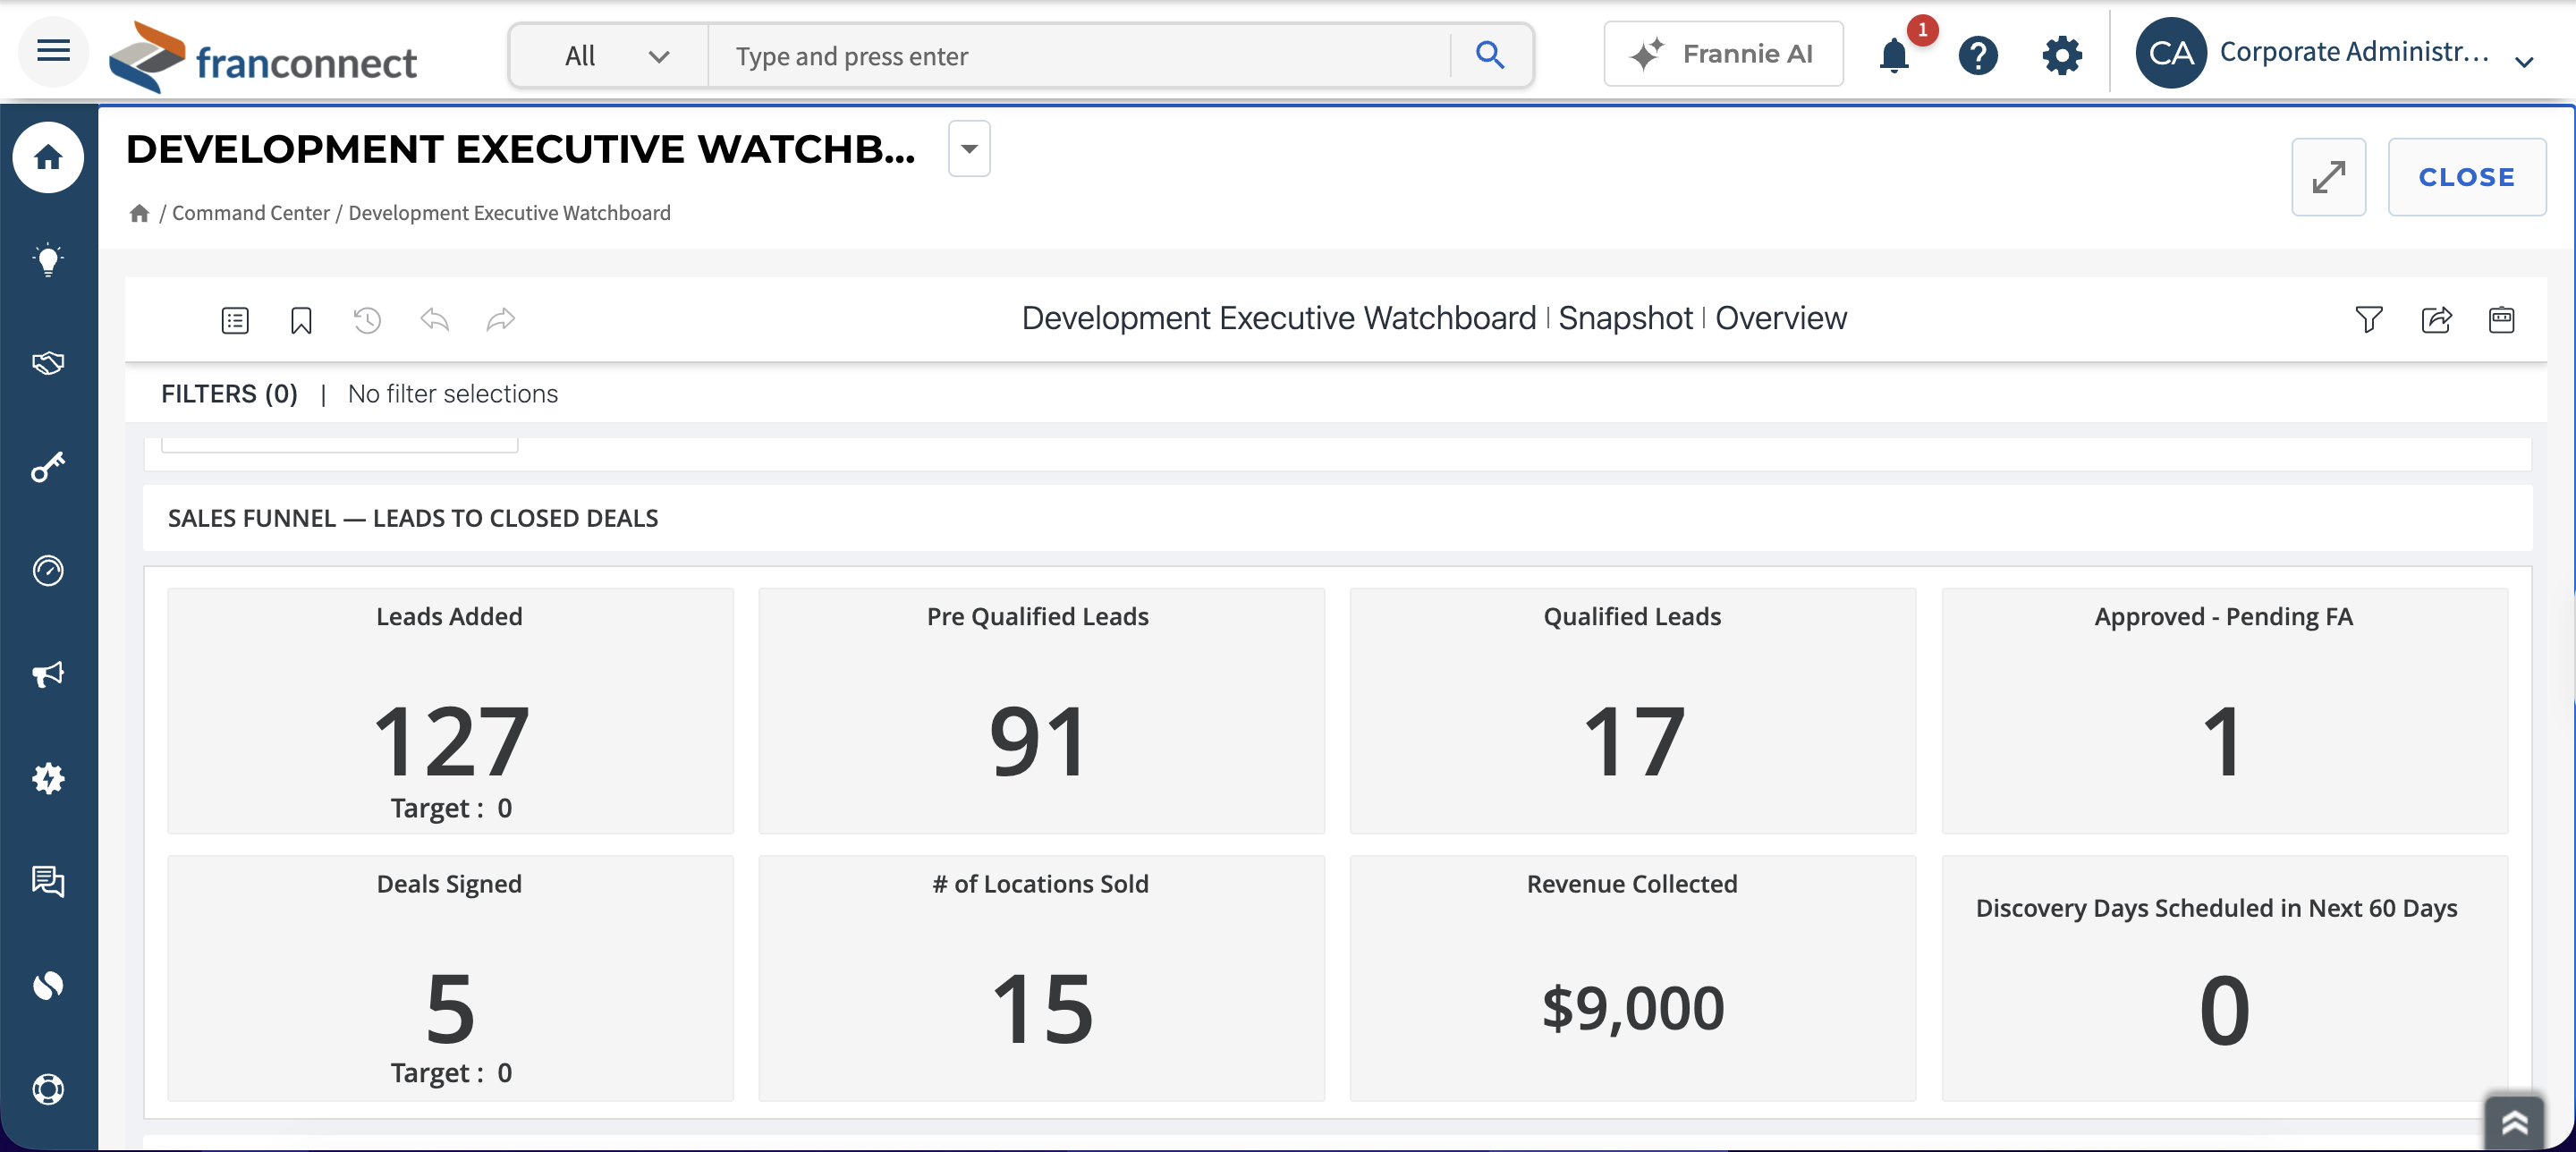
Task: Click the FranConnect logo
Action: (263, 57)
